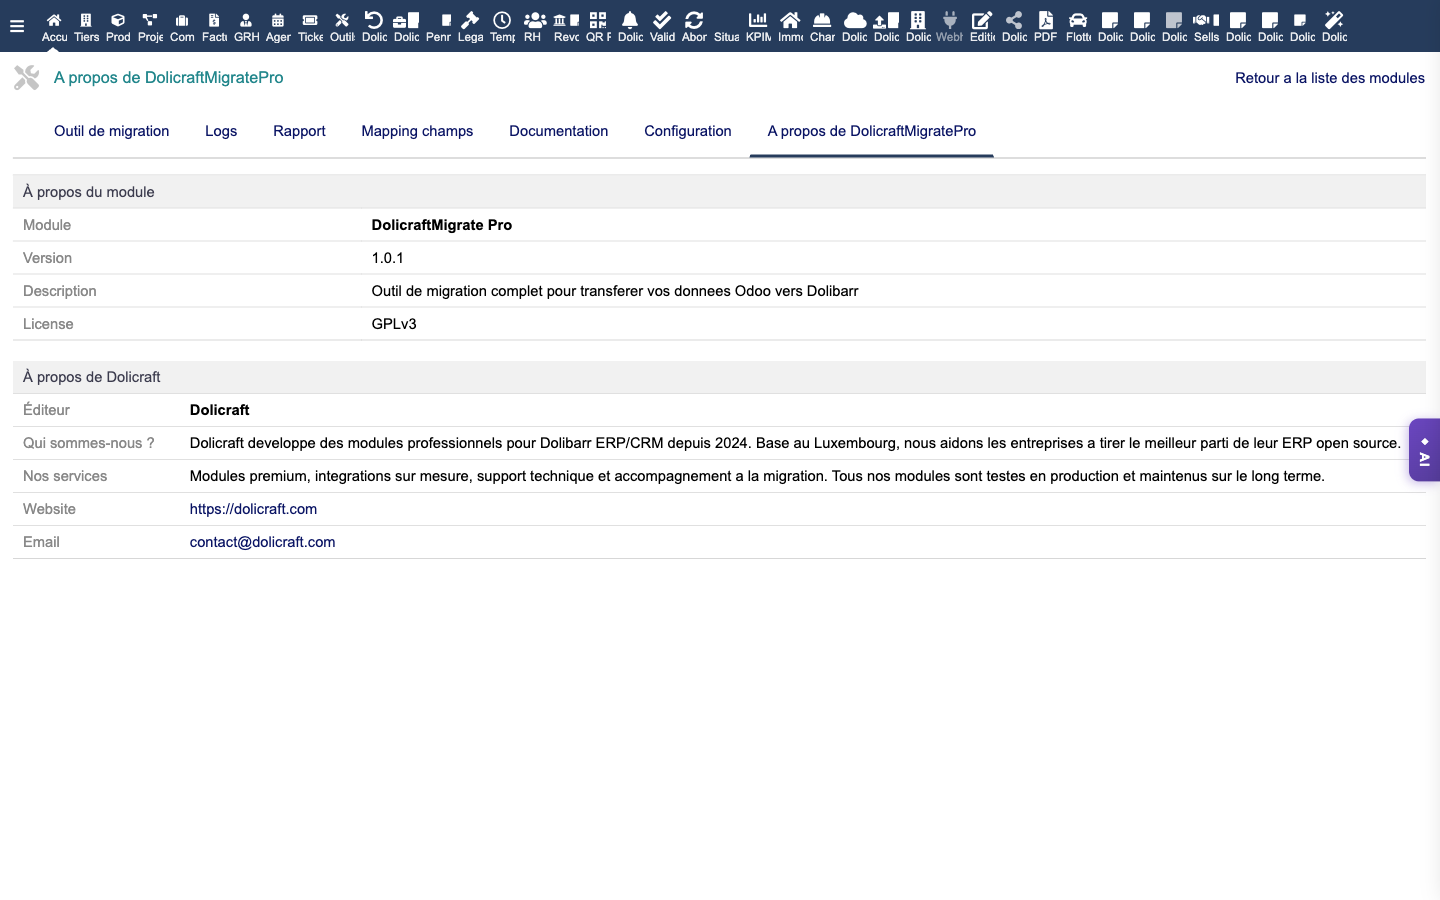
Task: Open Flotte car icon
Action: click(x=1078, y=20)
